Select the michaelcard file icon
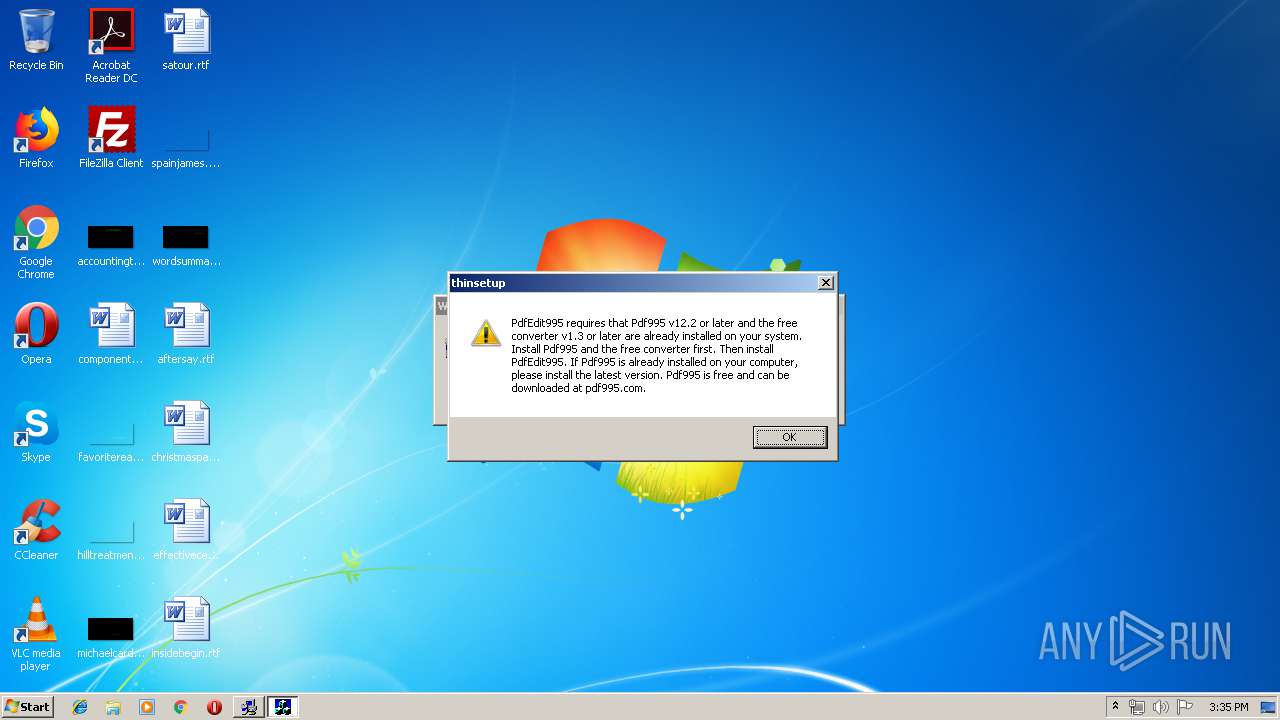Image resolution: width=1280 pixels, height=720 pixels. (x=111, y=637)
